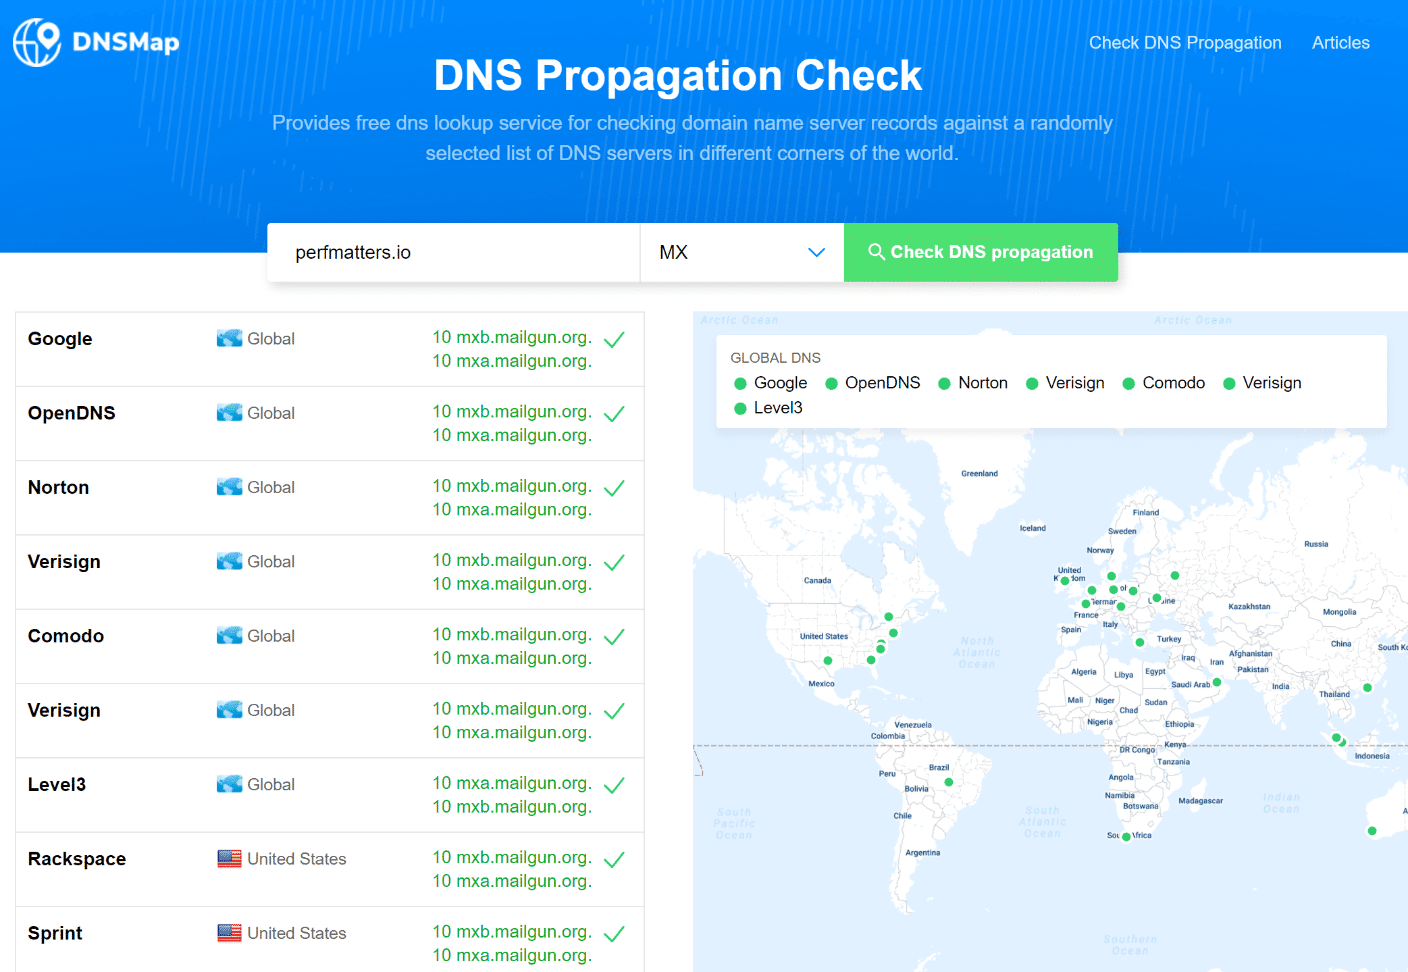Click the DNSMap globe logo icon

click(37, 42)
